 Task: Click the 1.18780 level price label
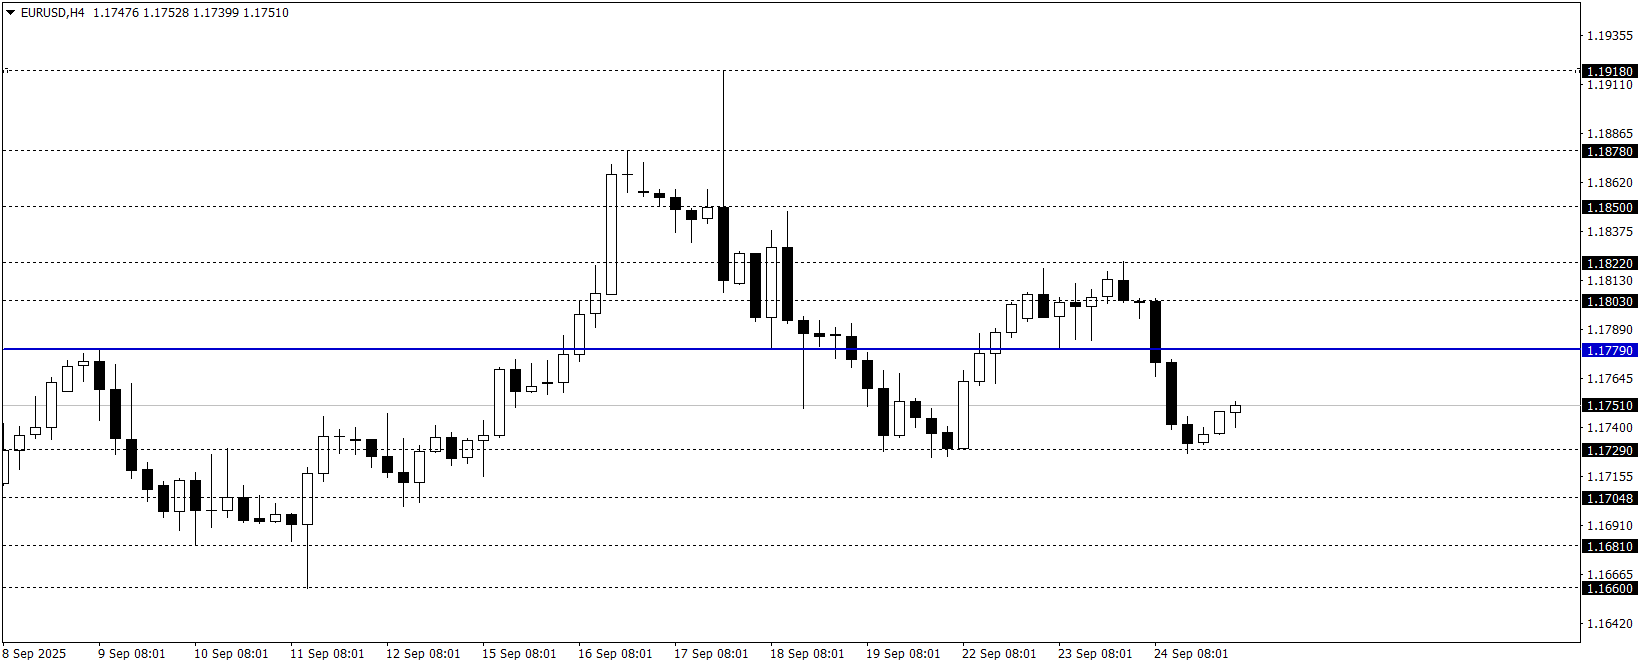(x=1609, y=151)
